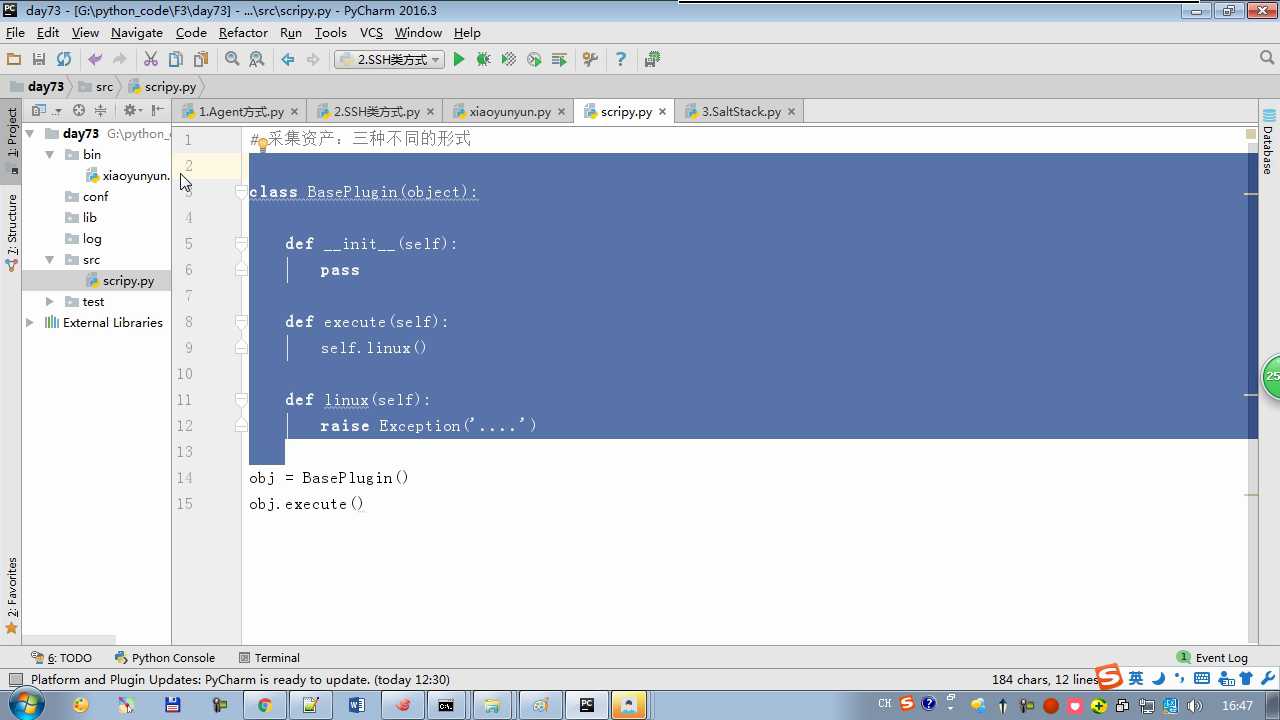
Task: Navigate back with the blue left arrow
Action: click(288, 60)
